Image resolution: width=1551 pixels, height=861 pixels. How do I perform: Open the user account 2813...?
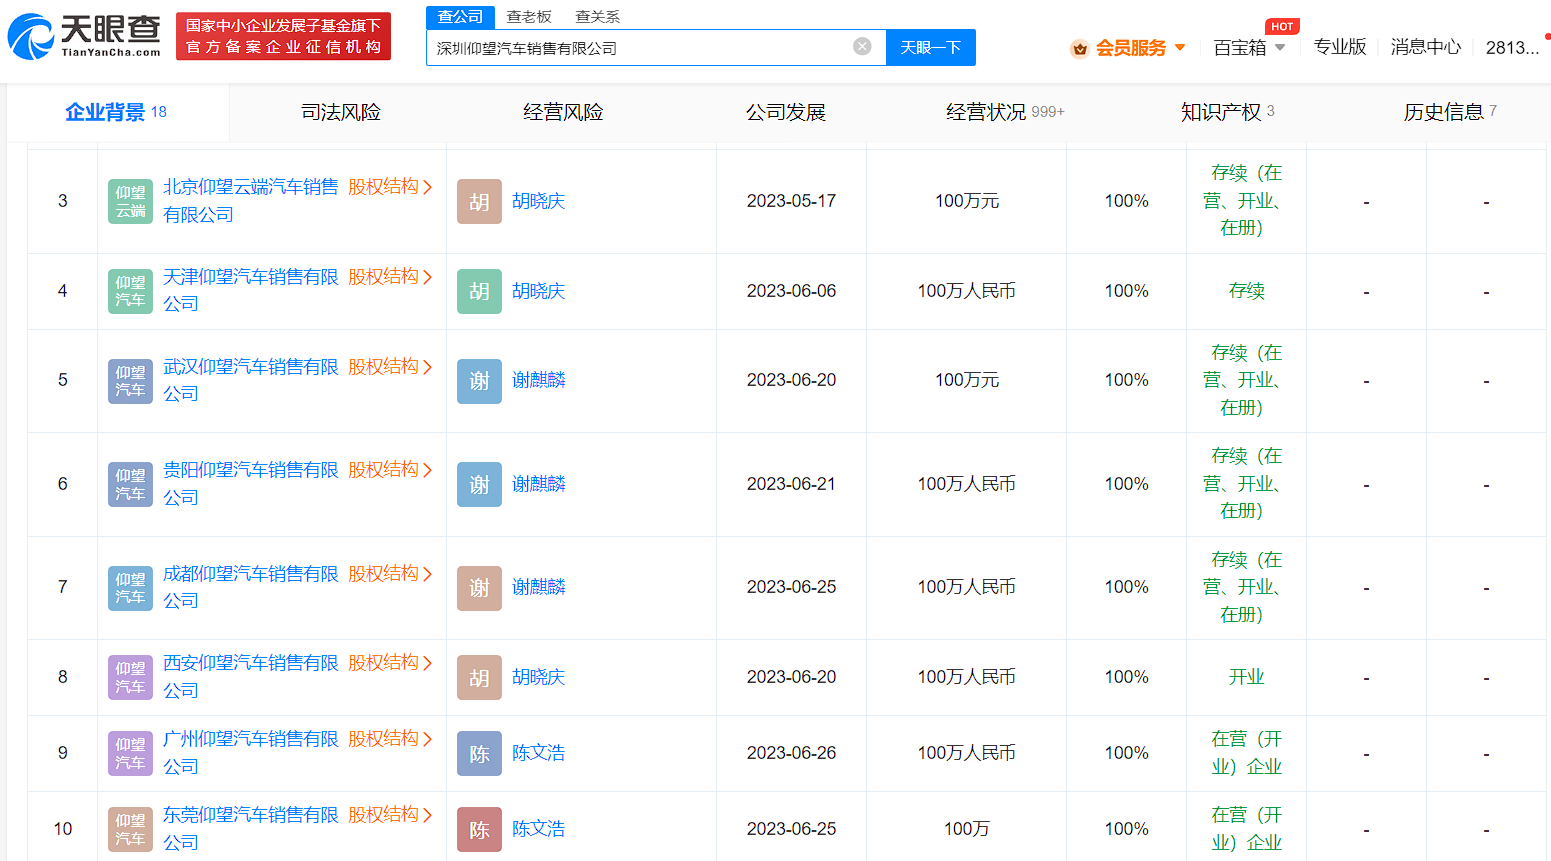pyautogui.click(x=1512, y=48)
